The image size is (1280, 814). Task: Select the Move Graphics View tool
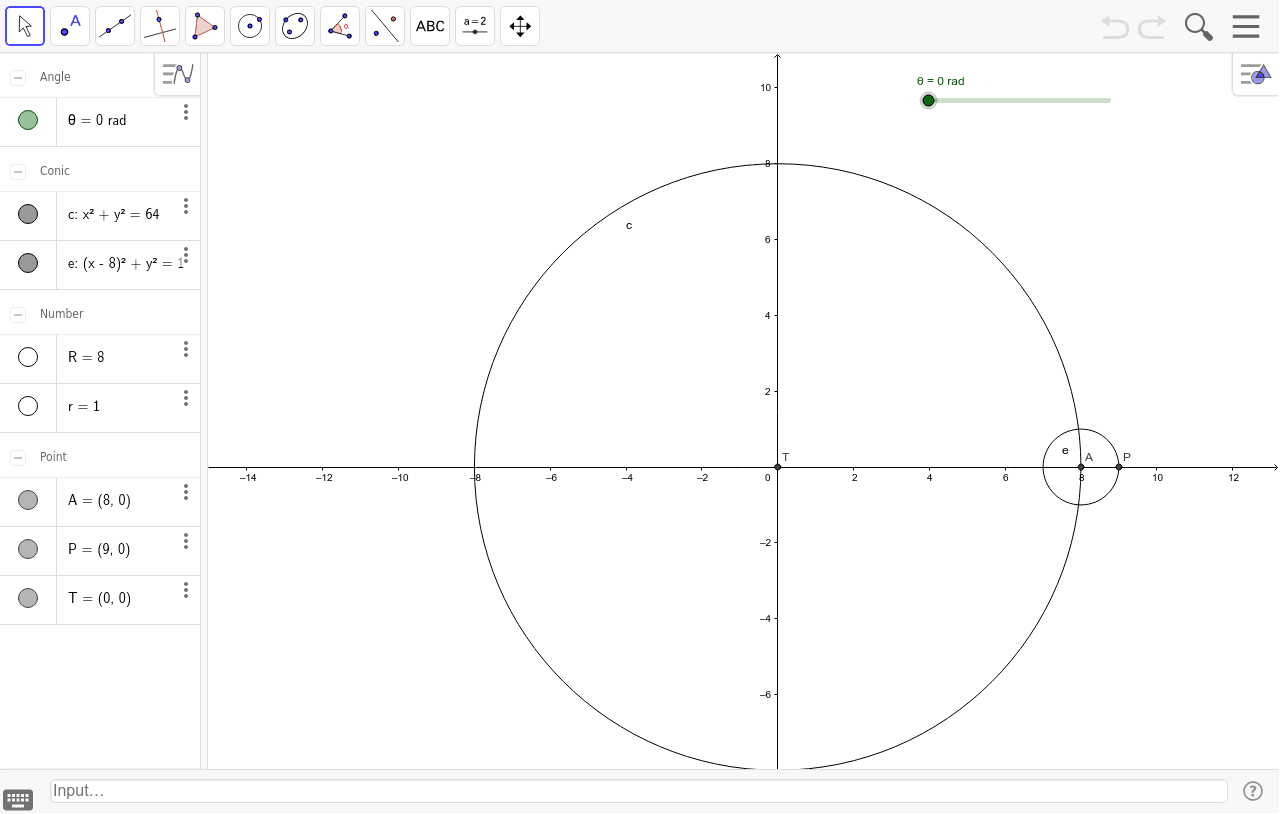click(520, 26)
